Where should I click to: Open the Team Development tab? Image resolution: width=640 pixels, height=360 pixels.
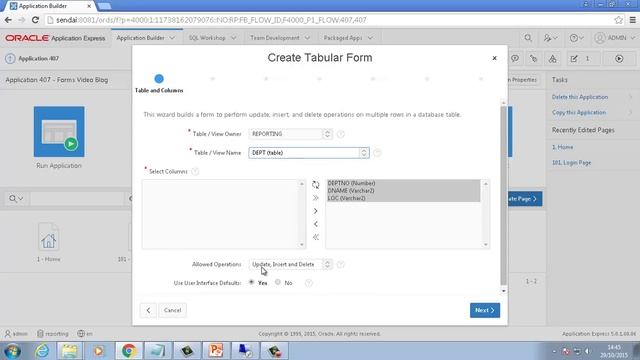pos(275,38)
